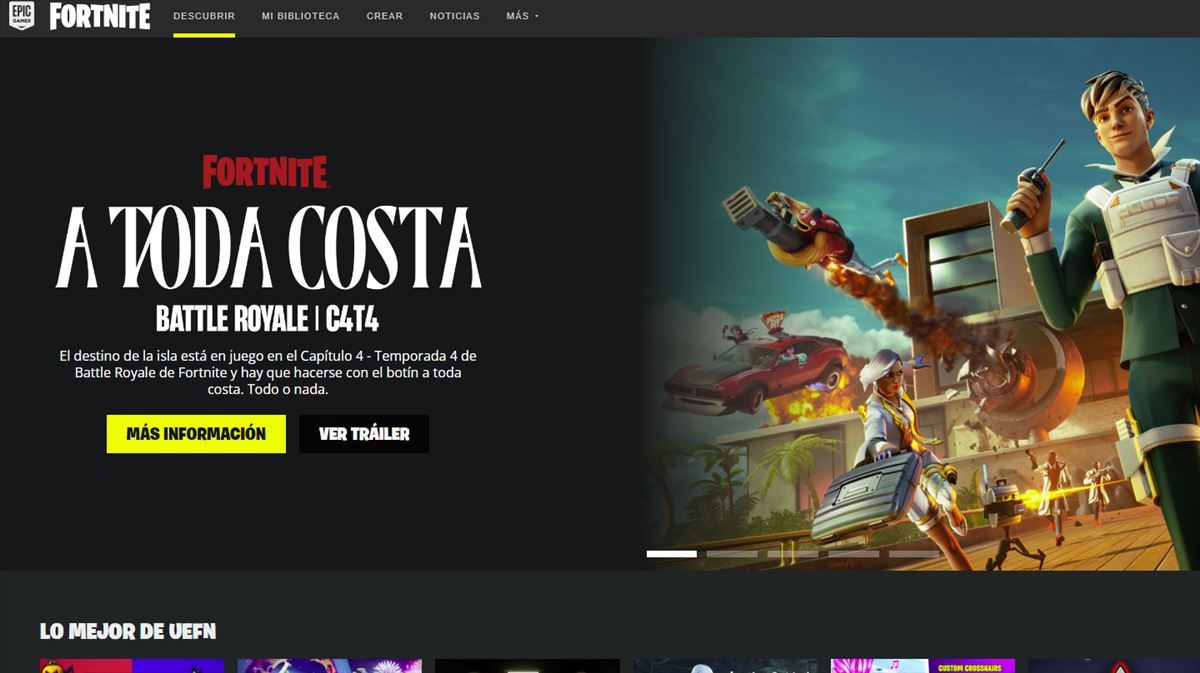Select the fourth carousel slide indicator
Screen dimensions: 1200x673
click(854, 553)
